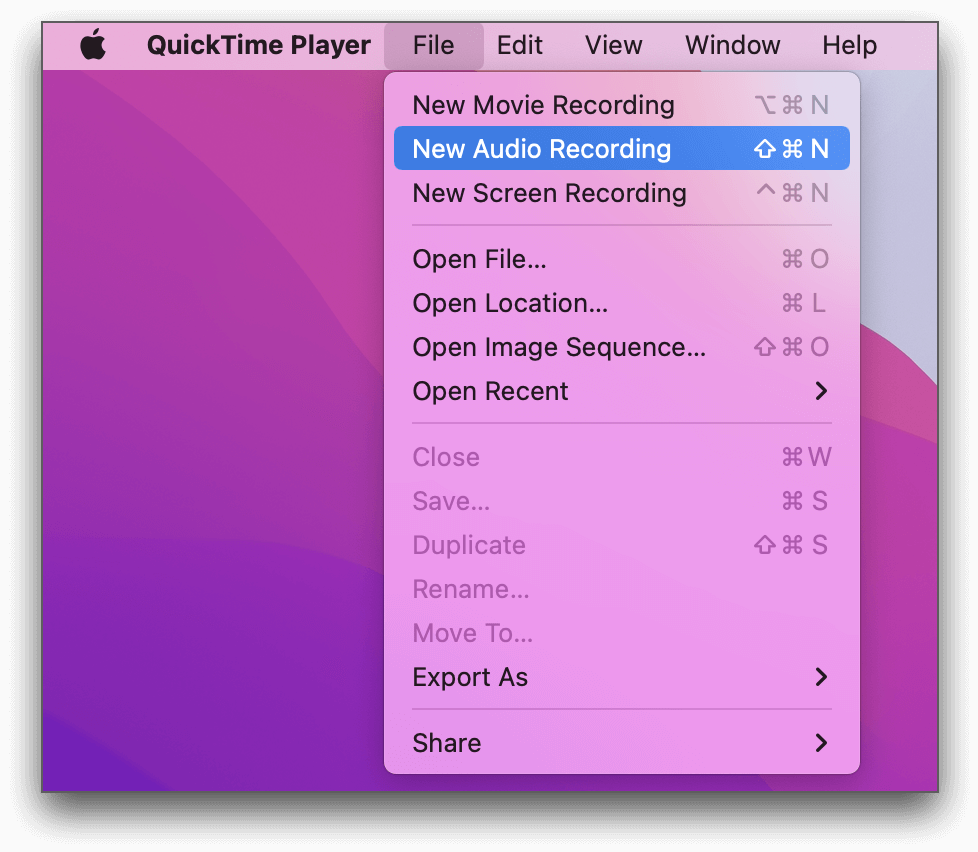Image resolution: width=978 pixels, height=852 pixels.
Task: Open the Apple menu
Action: point(93,45)
